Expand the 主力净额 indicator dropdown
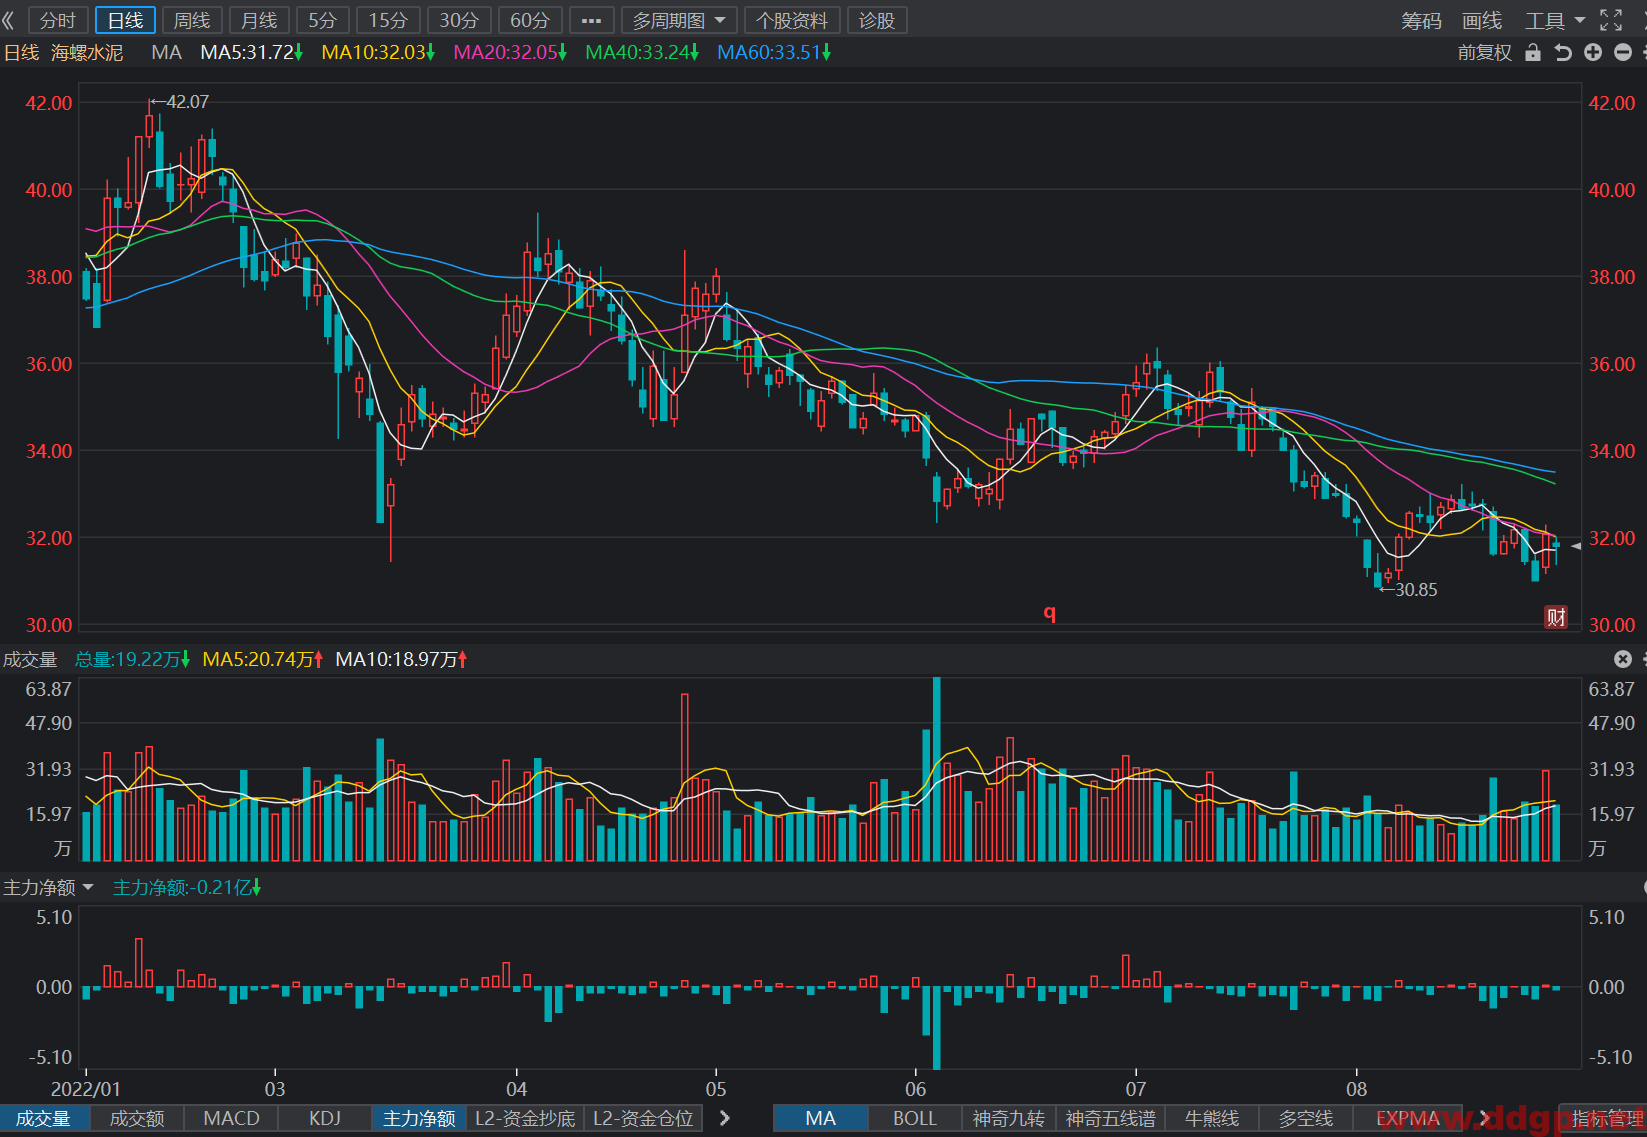This screenshot has height=1137, width=1647. [x=48, y=887]
